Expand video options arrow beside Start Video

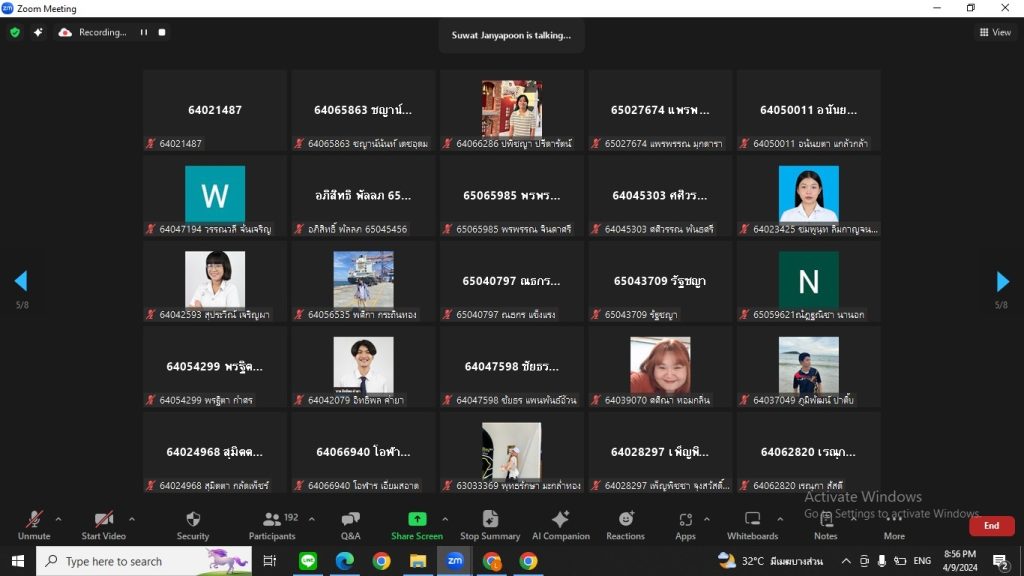(132, 519)
